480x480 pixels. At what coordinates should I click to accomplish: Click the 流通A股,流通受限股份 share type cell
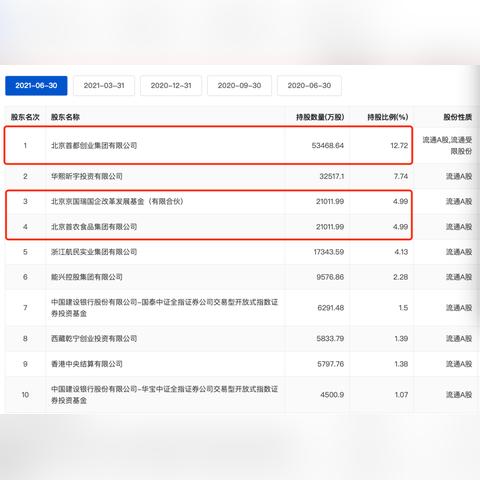click(447, 146)
